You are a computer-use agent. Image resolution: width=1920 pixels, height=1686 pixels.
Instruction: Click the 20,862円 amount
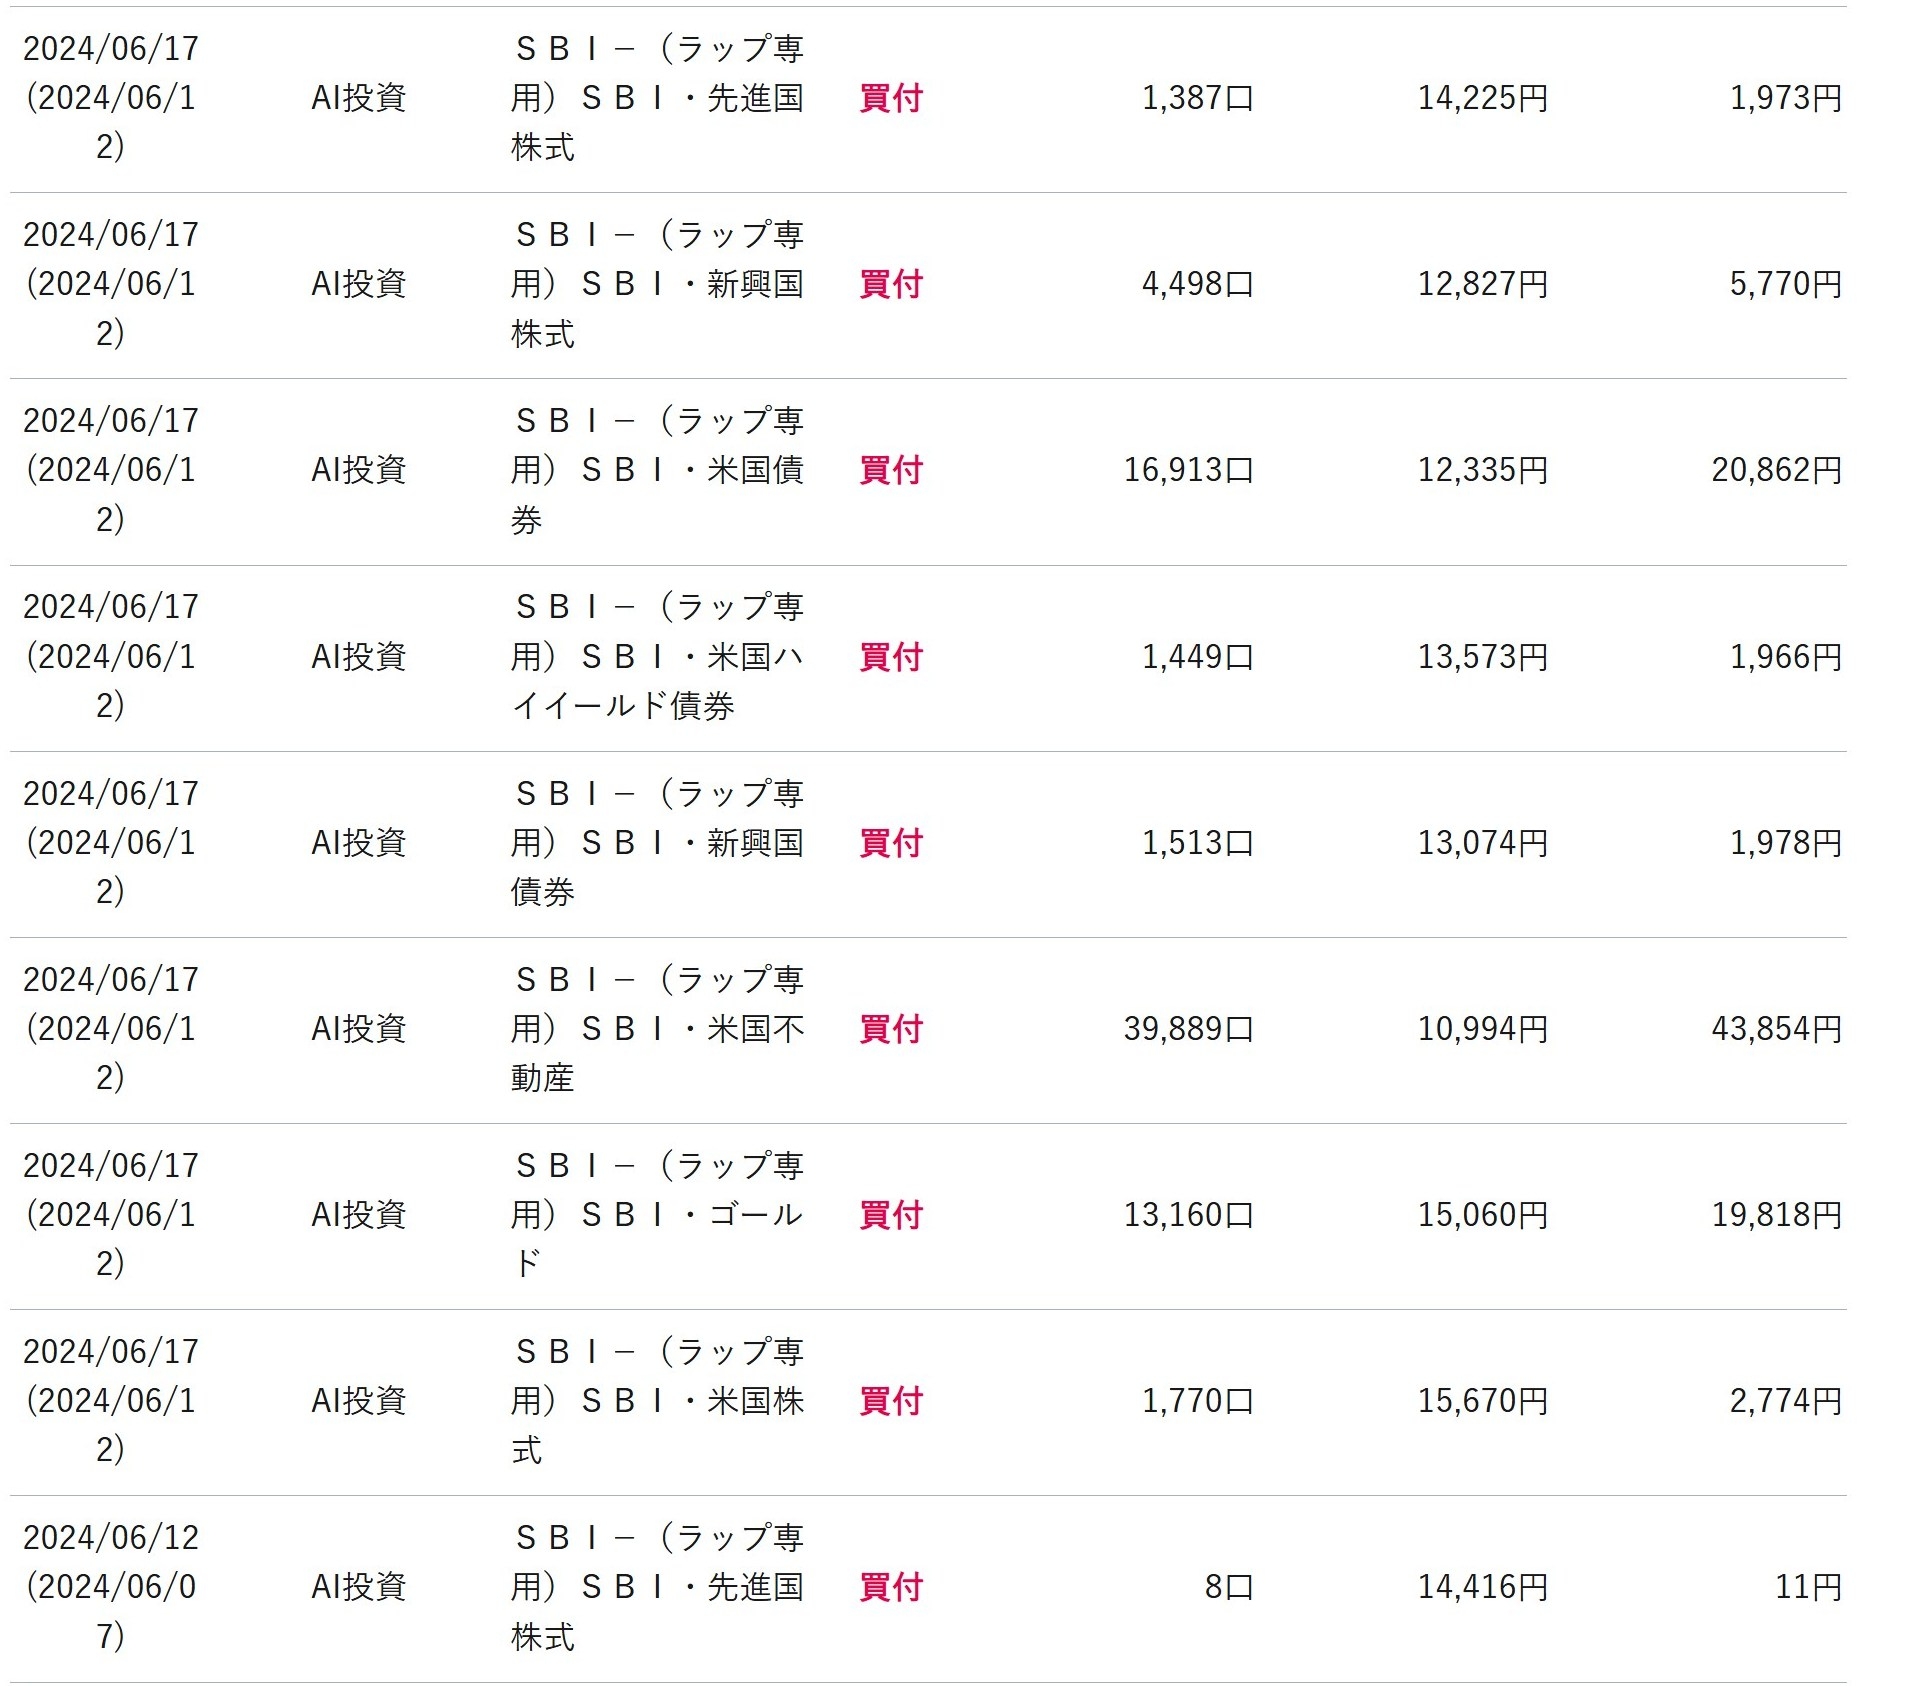point(1776,470)
